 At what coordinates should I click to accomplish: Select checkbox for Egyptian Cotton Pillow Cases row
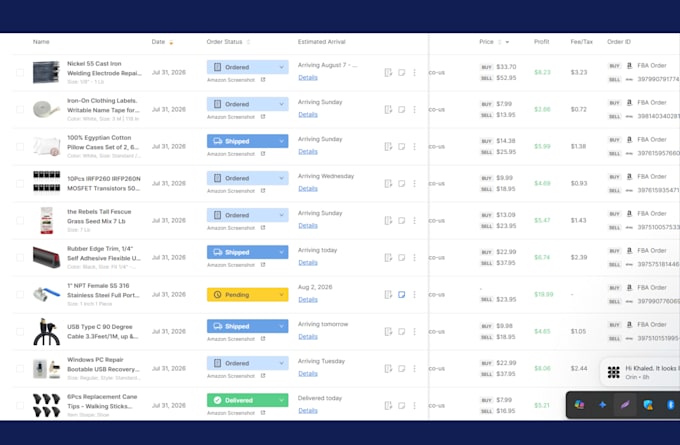(20, 147)
